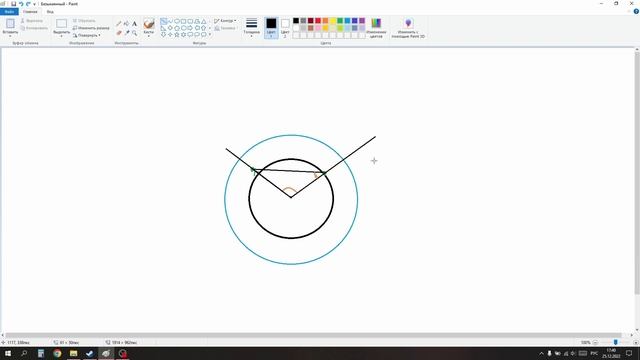
Task: Activate Color 2 background box
Action: 285,28
